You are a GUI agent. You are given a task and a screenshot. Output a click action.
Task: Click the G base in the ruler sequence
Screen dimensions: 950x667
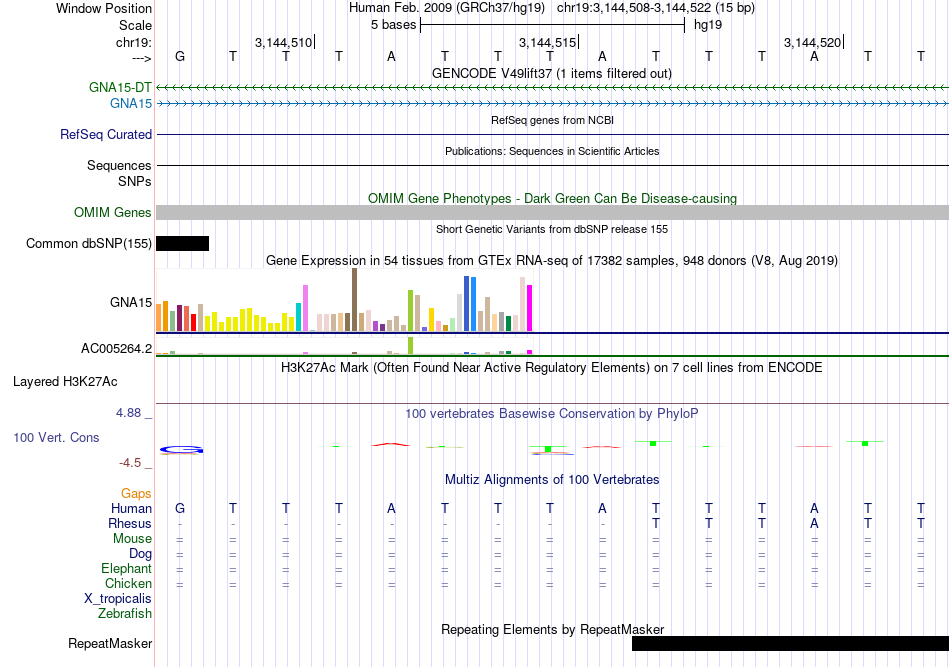pos(180,56)
